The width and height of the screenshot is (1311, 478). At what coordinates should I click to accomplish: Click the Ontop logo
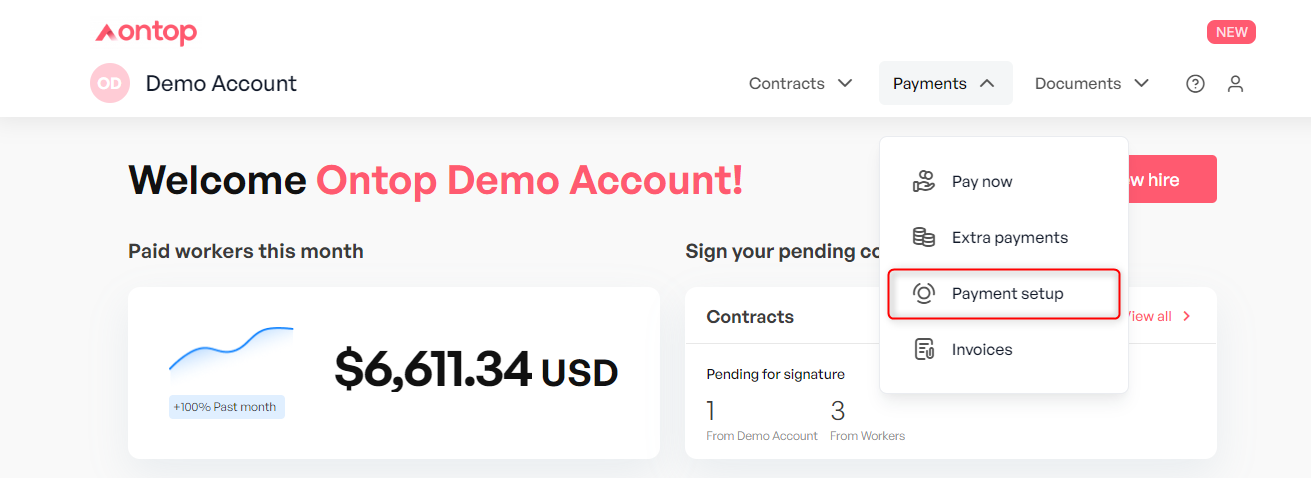146,33
